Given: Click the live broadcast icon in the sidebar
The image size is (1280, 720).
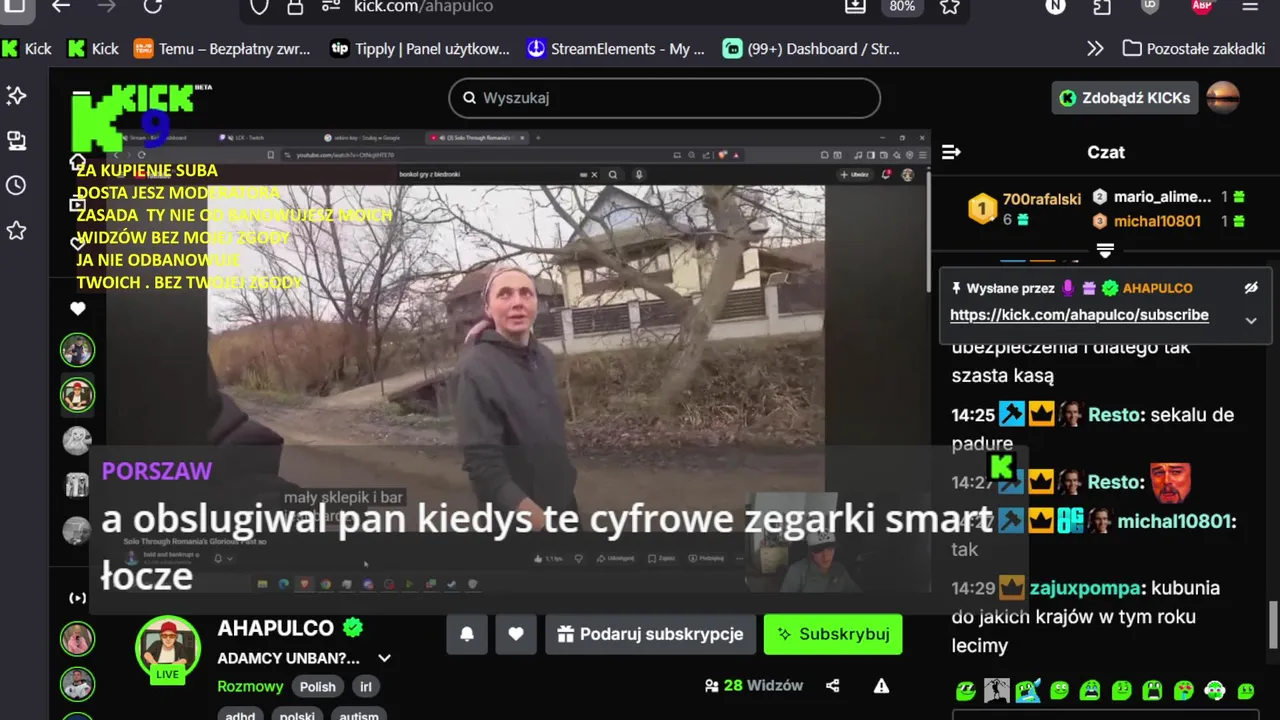Looking at the screenshot, I should click(77, 598).
